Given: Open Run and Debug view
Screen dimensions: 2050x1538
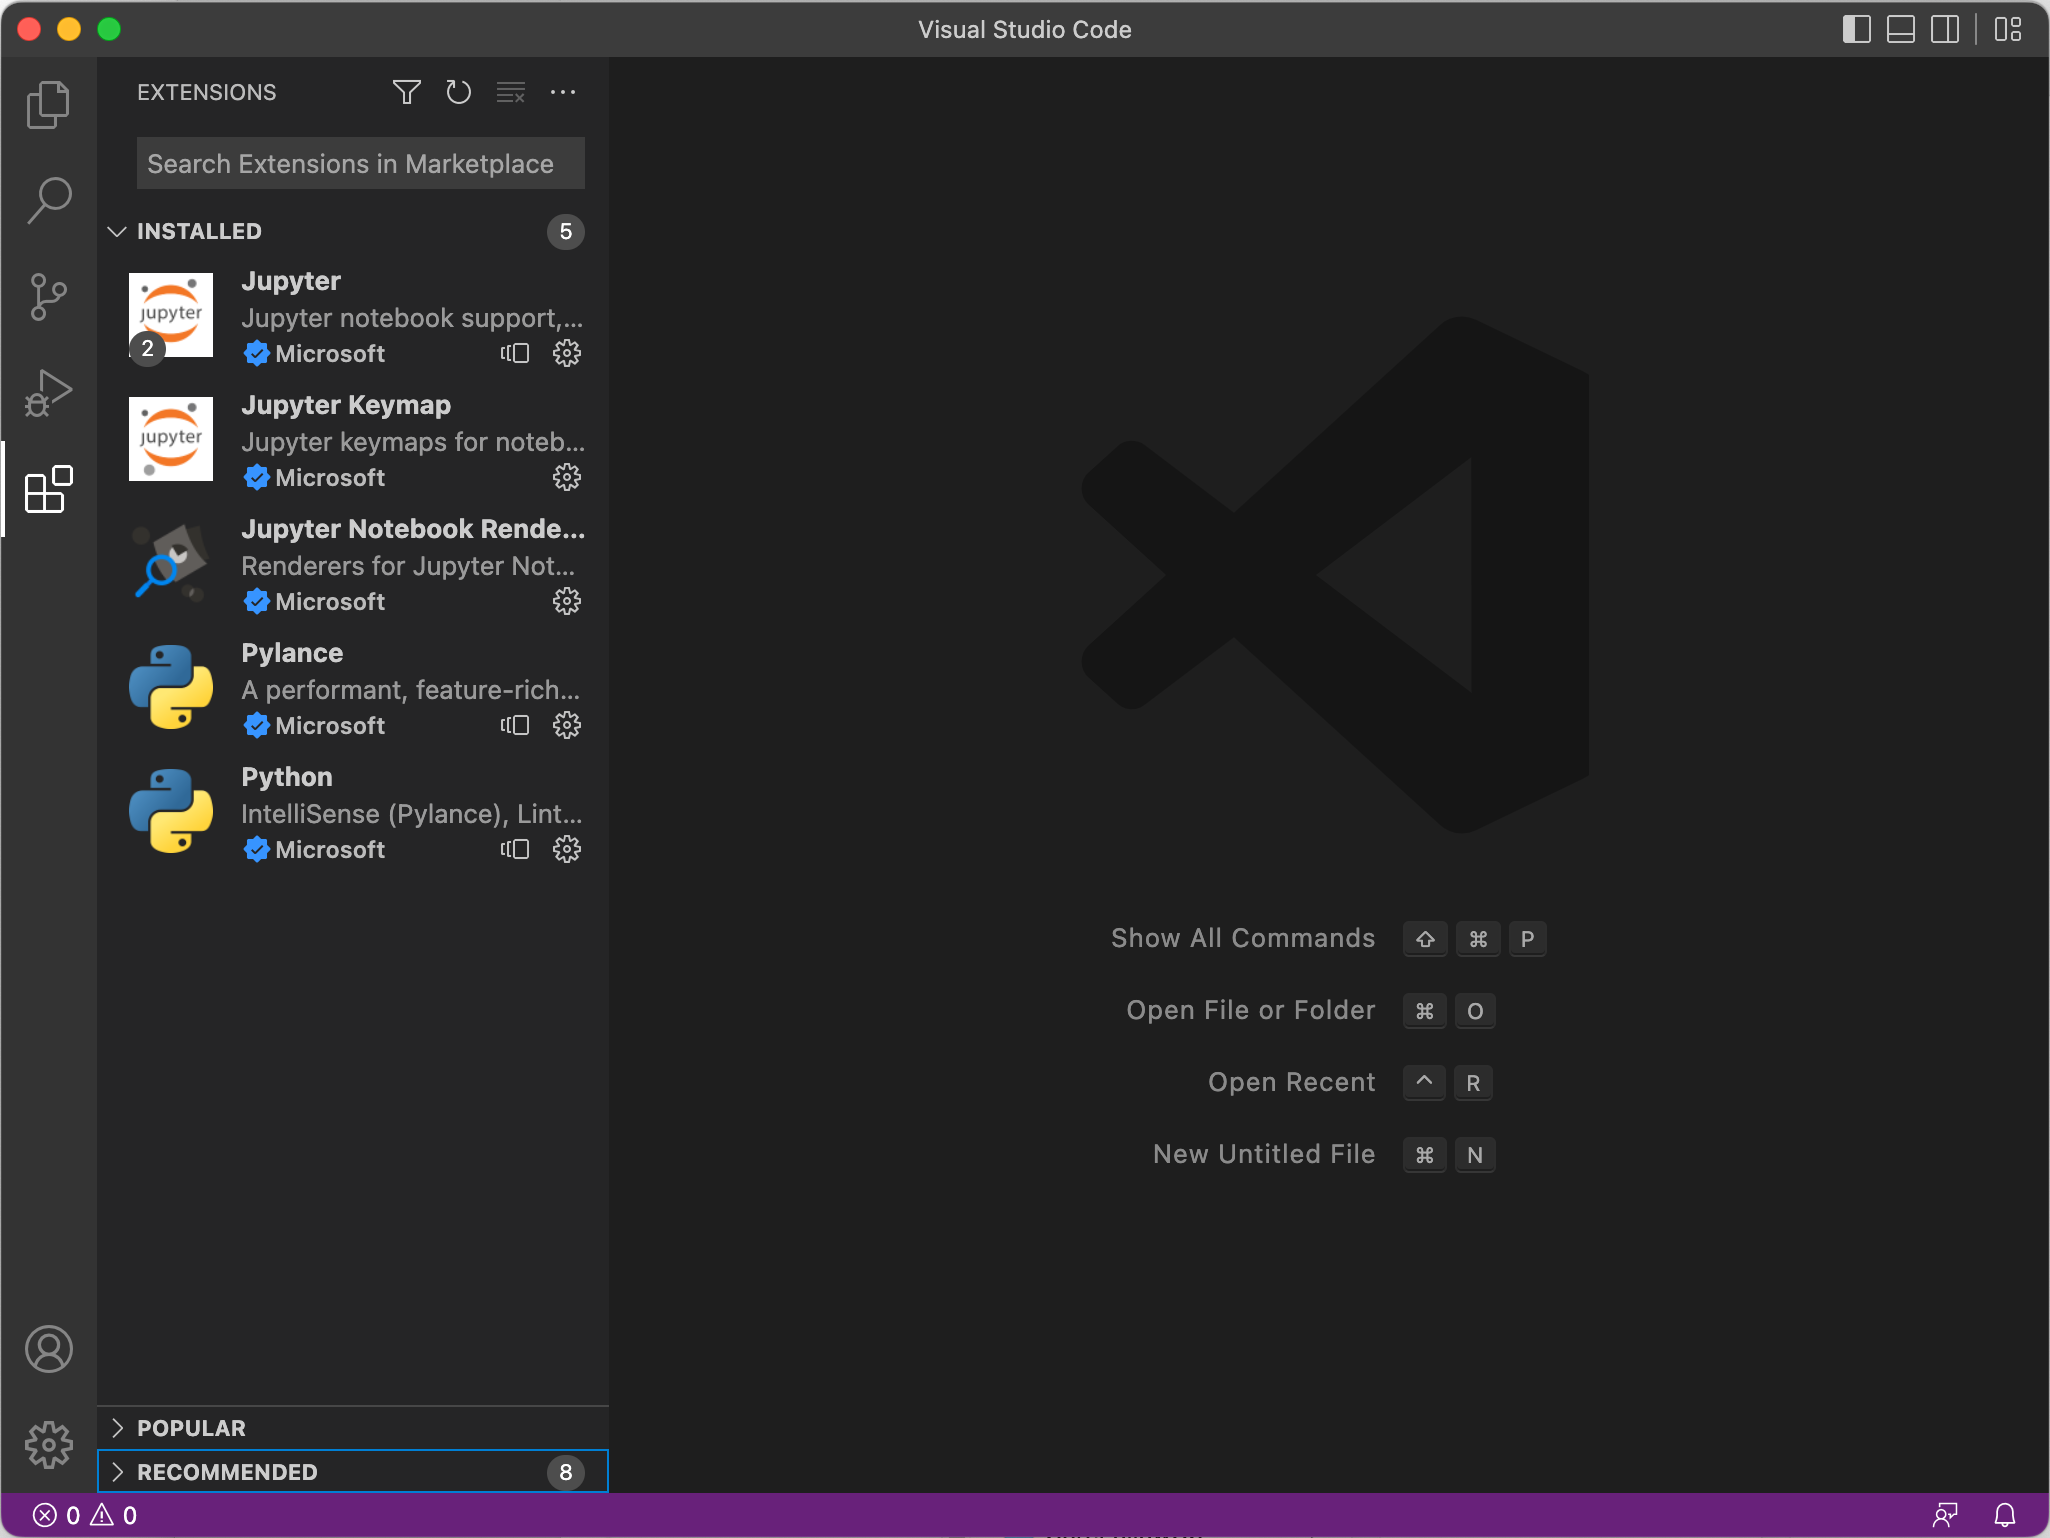Looking at the screenshot, I should coord(48,393).
